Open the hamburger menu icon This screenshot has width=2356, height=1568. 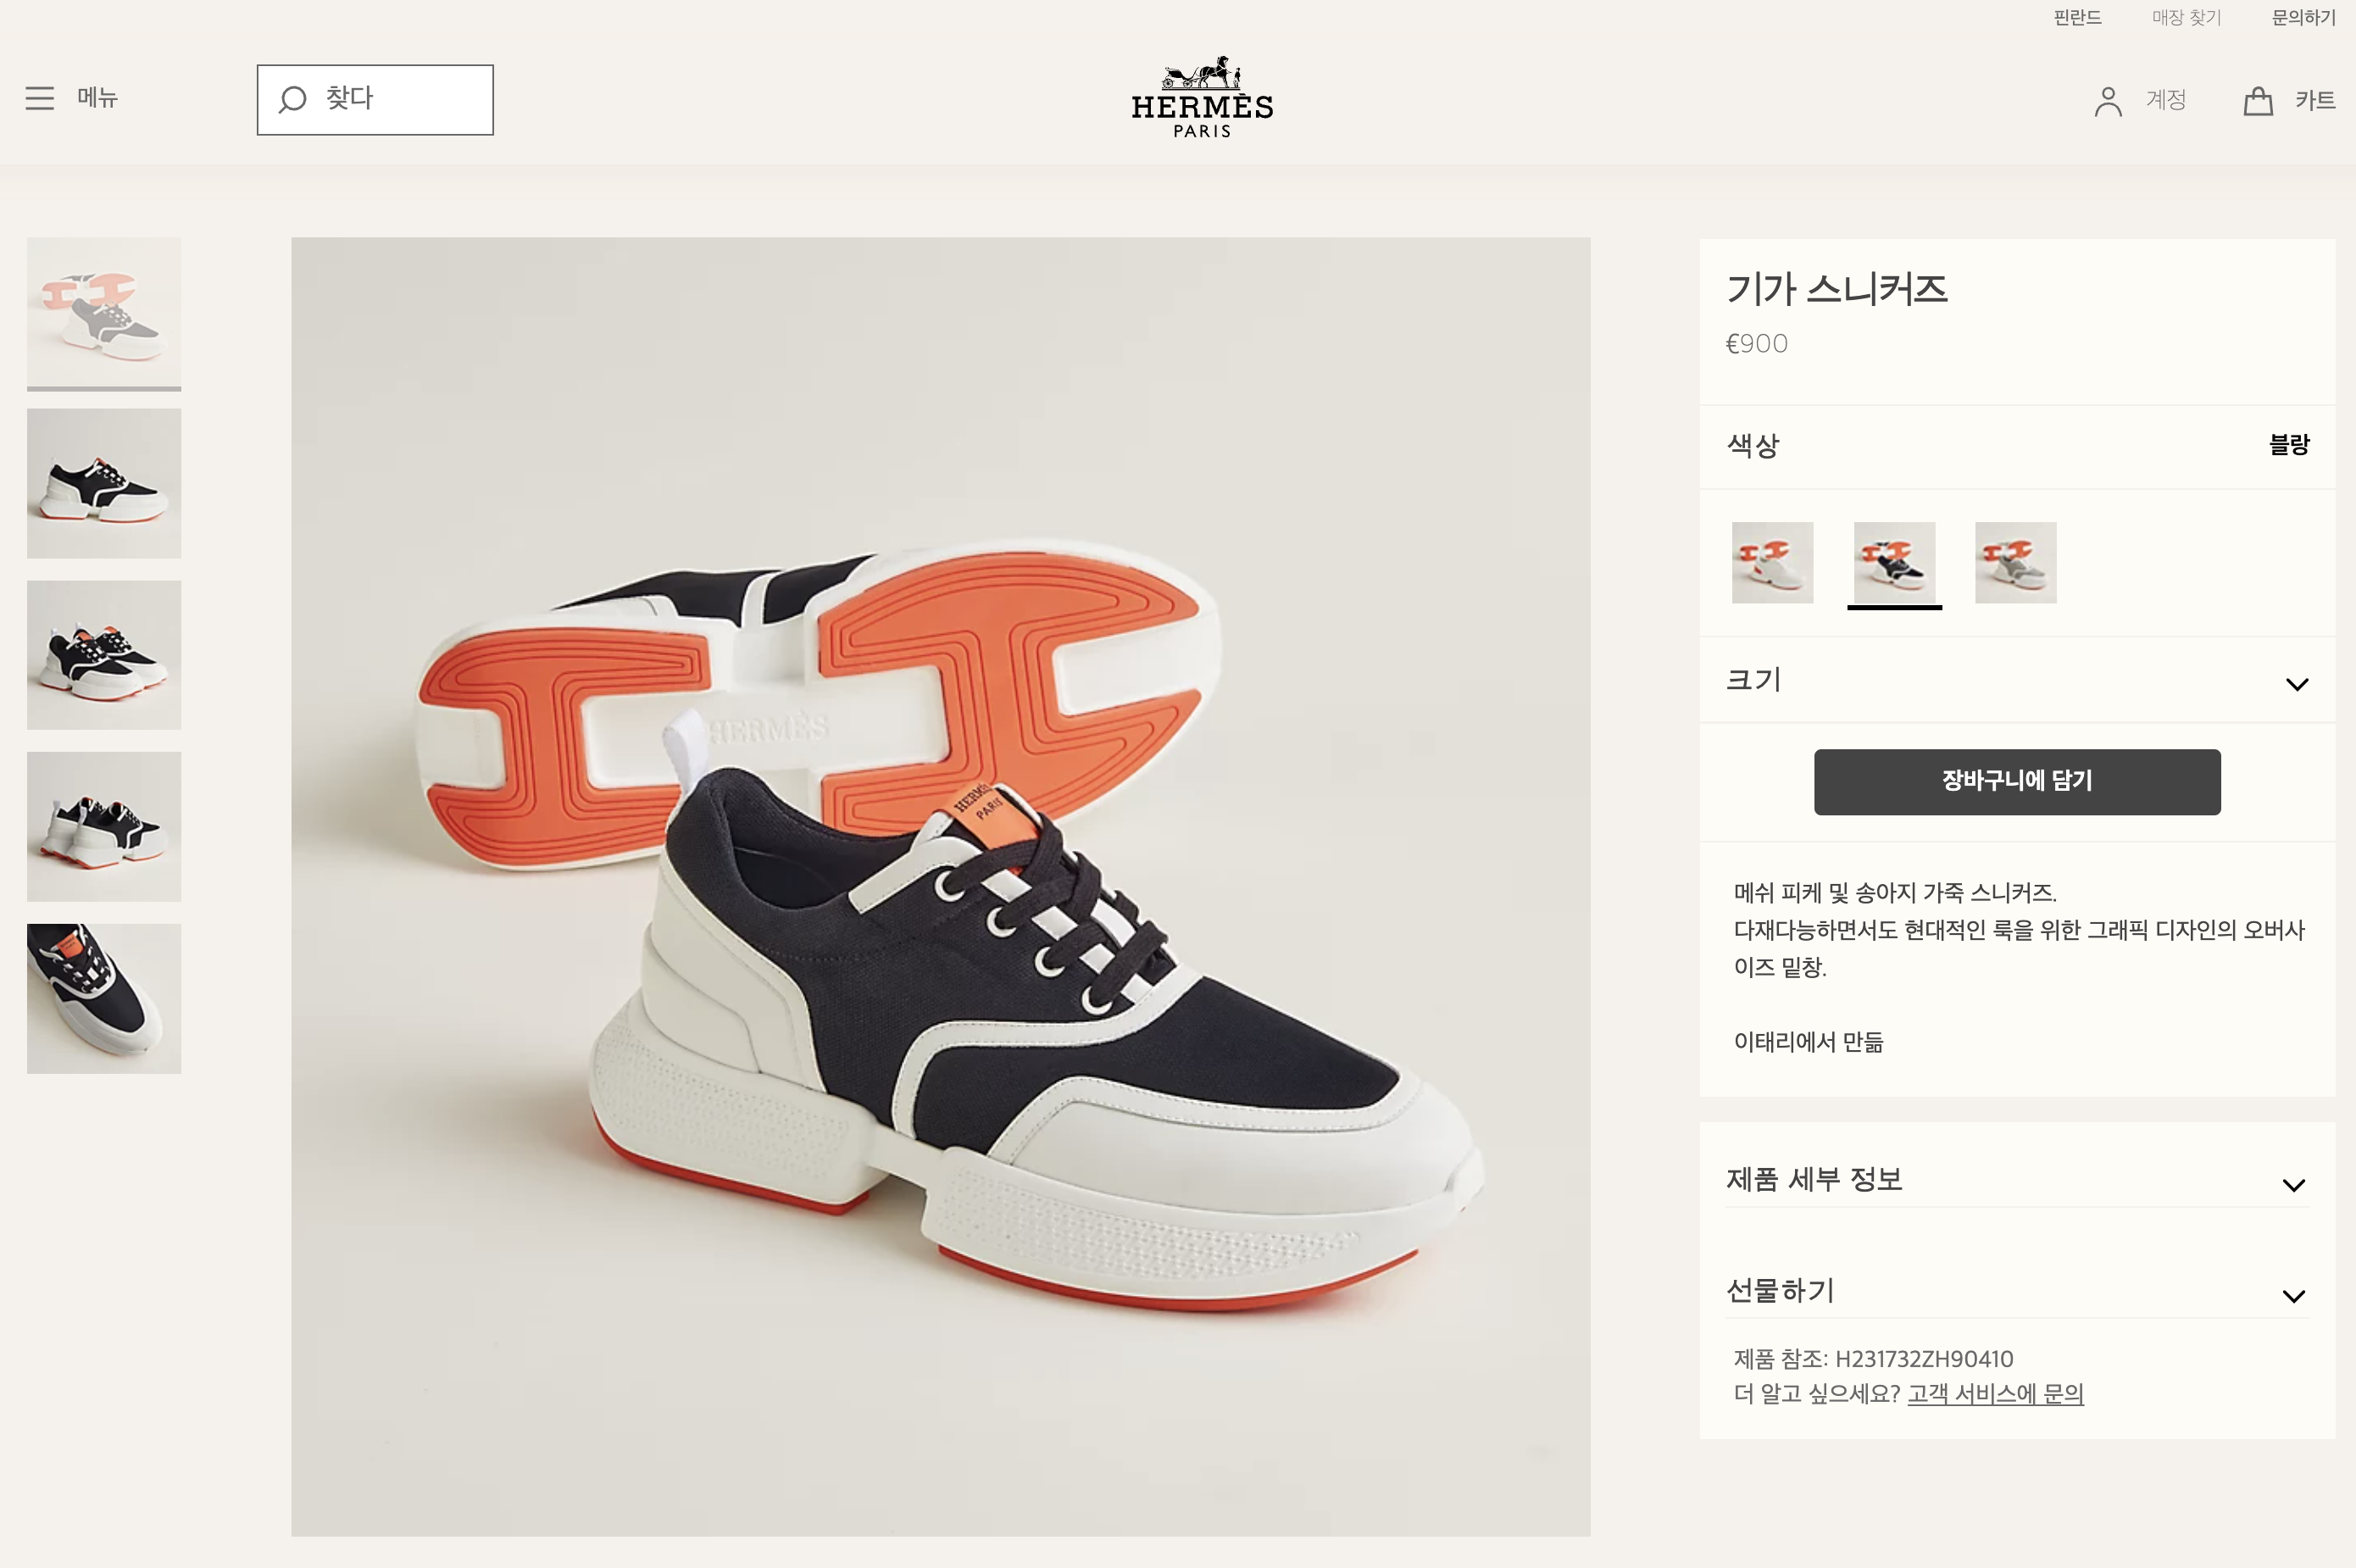pos(40,98)
